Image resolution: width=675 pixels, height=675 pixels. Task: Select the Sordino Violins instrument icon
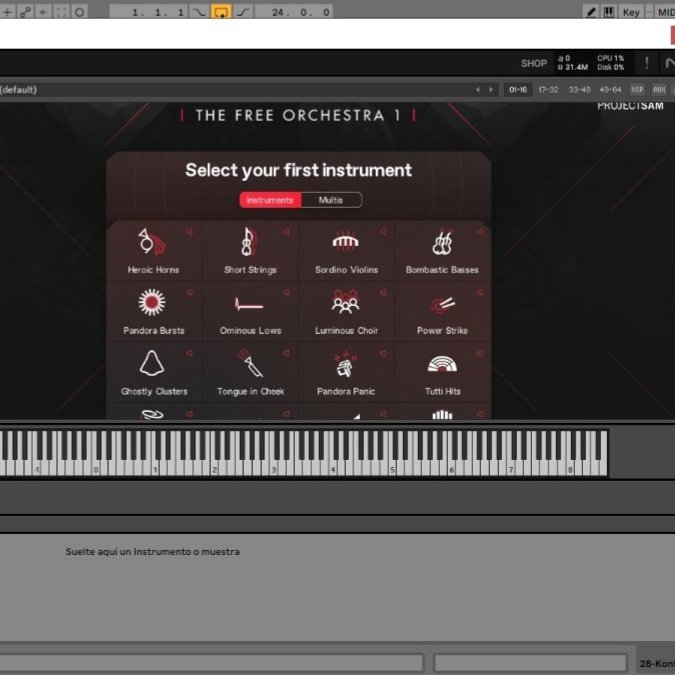pyautogui.click(x=345, y=241)
